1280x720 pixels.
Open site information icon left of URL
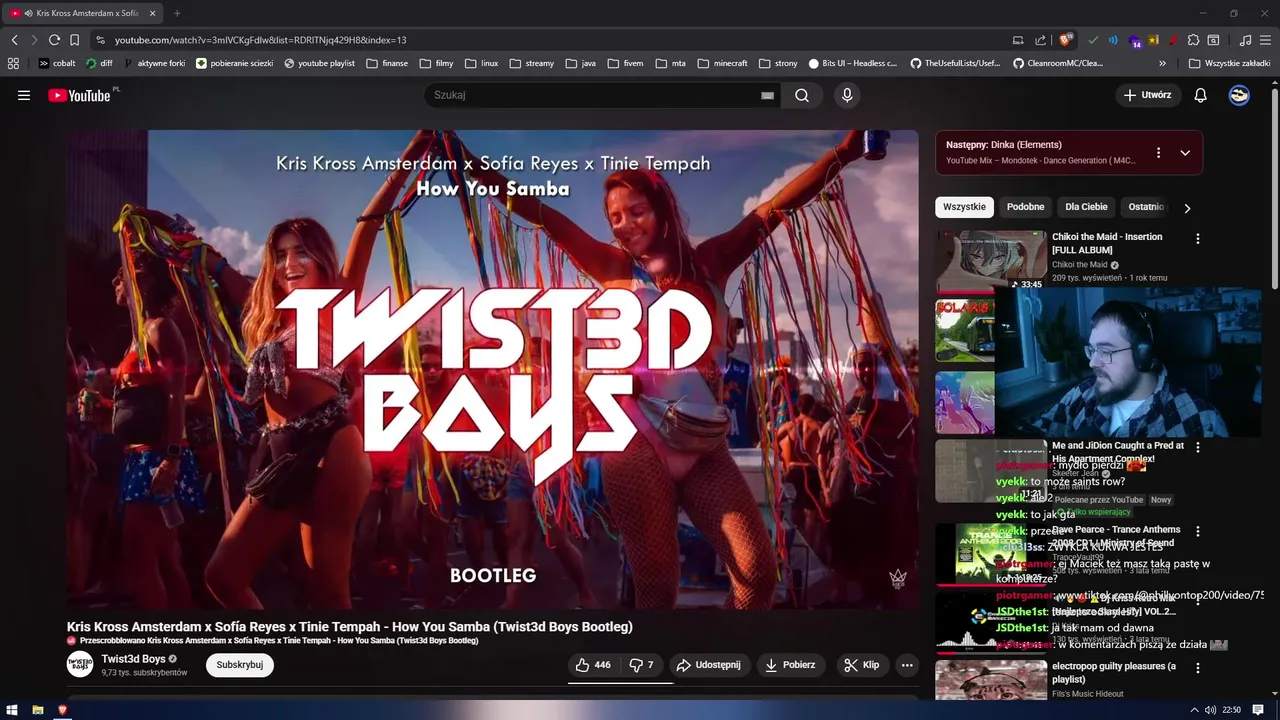[100, 40]
